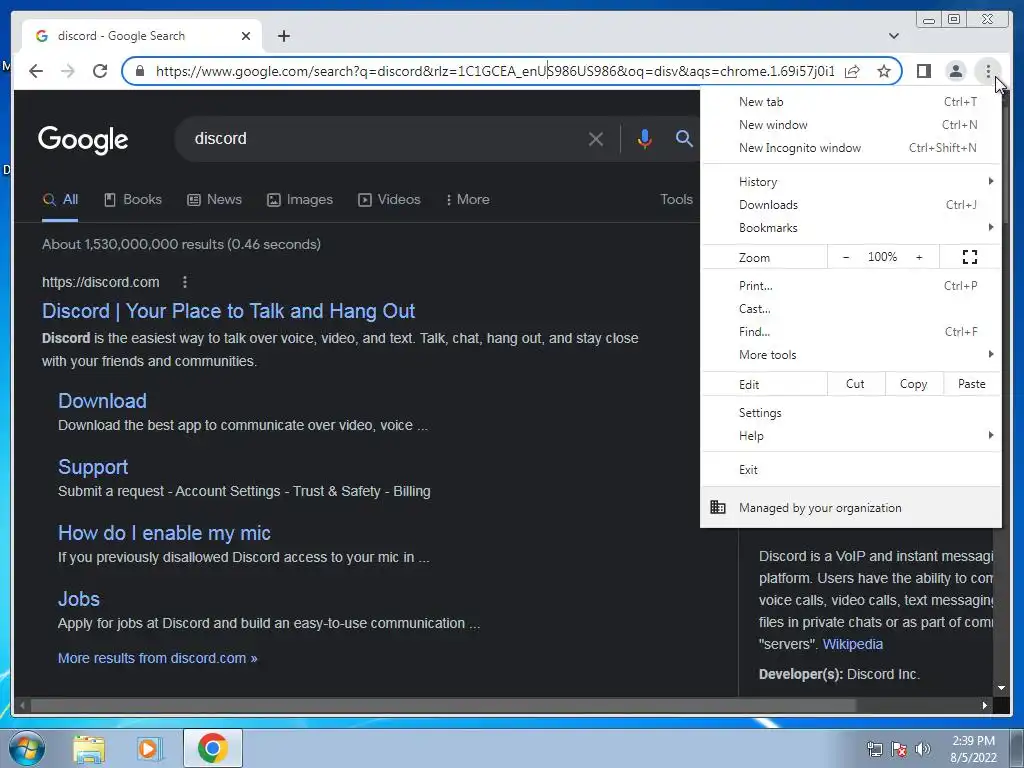Click the Chrome taskbar icon
Viewport: 1024px width, 768px height.
(213, 748)
